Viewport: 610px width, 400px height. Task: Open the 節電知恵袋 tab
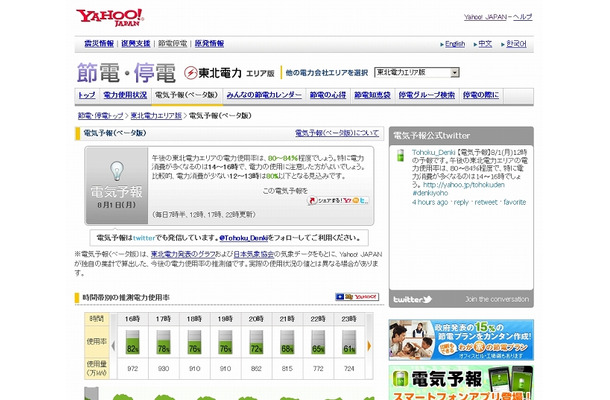coord(372,95)
